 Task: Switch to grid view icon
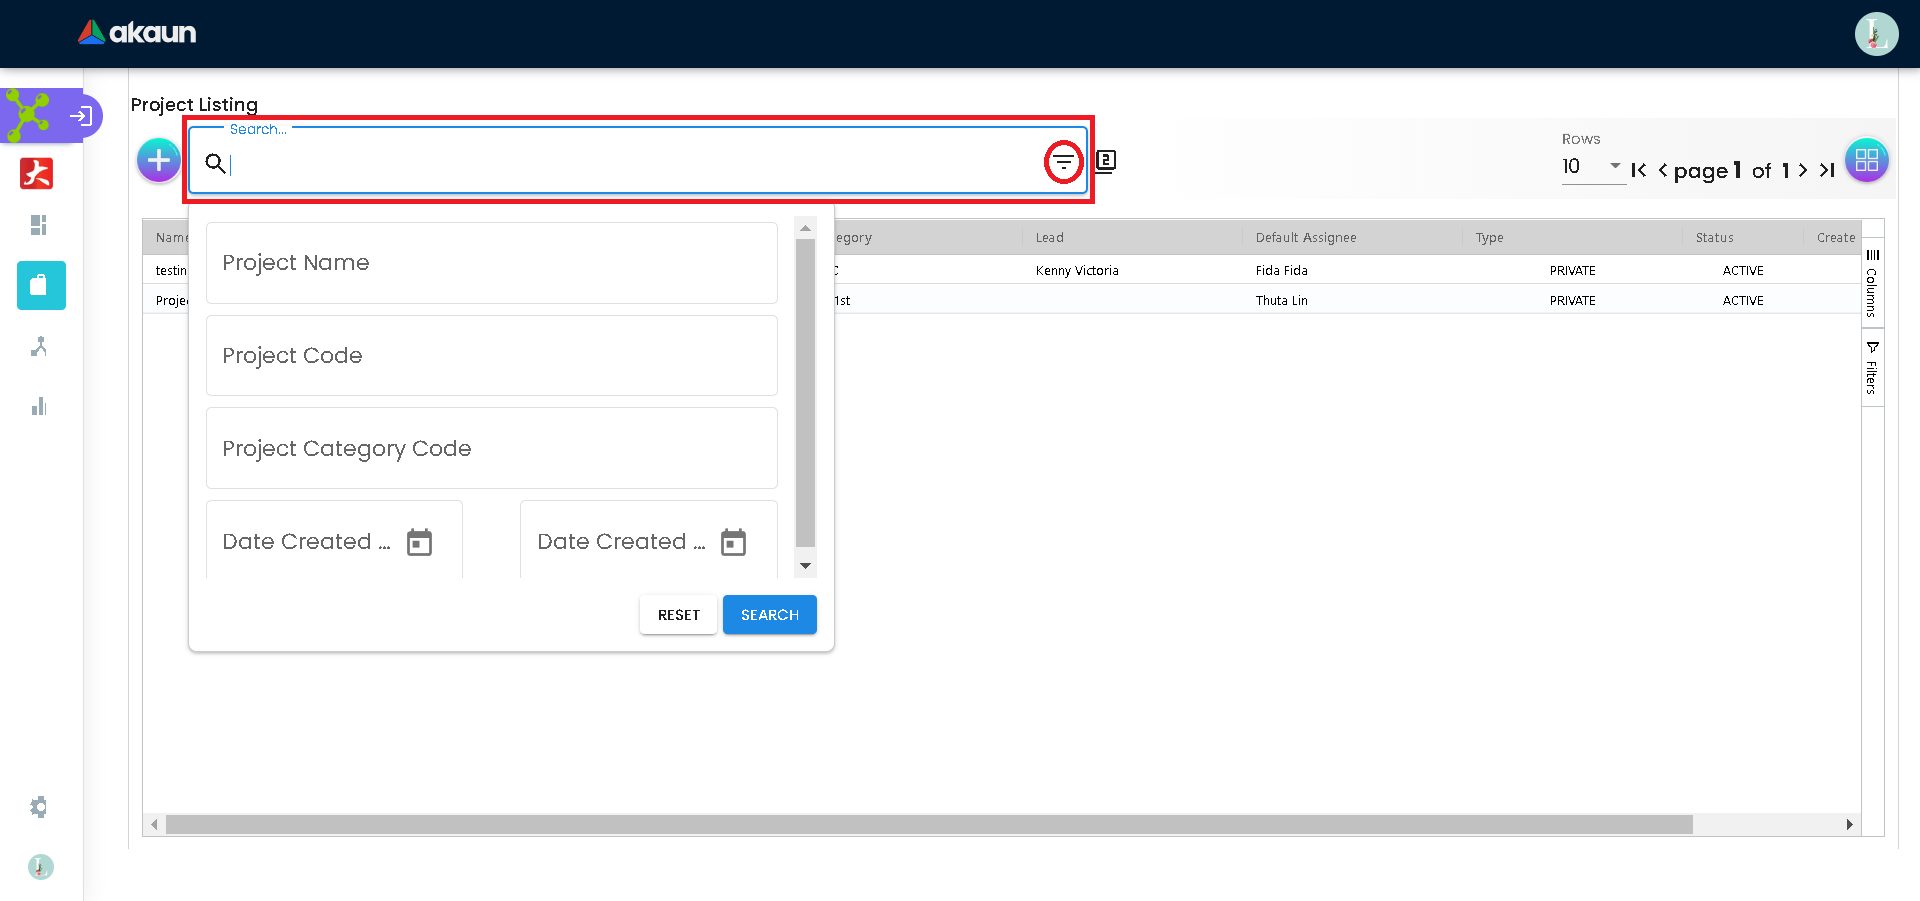click(1866, 160)
